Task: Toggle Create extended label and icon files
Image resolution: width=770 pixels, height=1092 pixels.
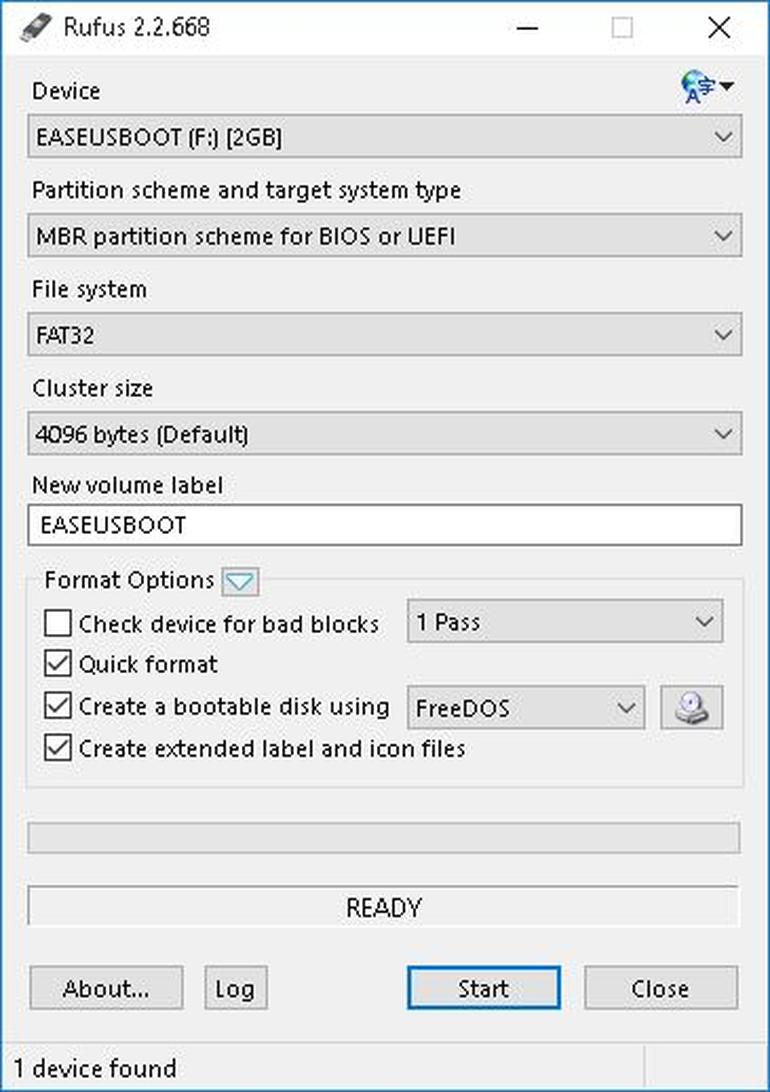Action: (58, 747)
